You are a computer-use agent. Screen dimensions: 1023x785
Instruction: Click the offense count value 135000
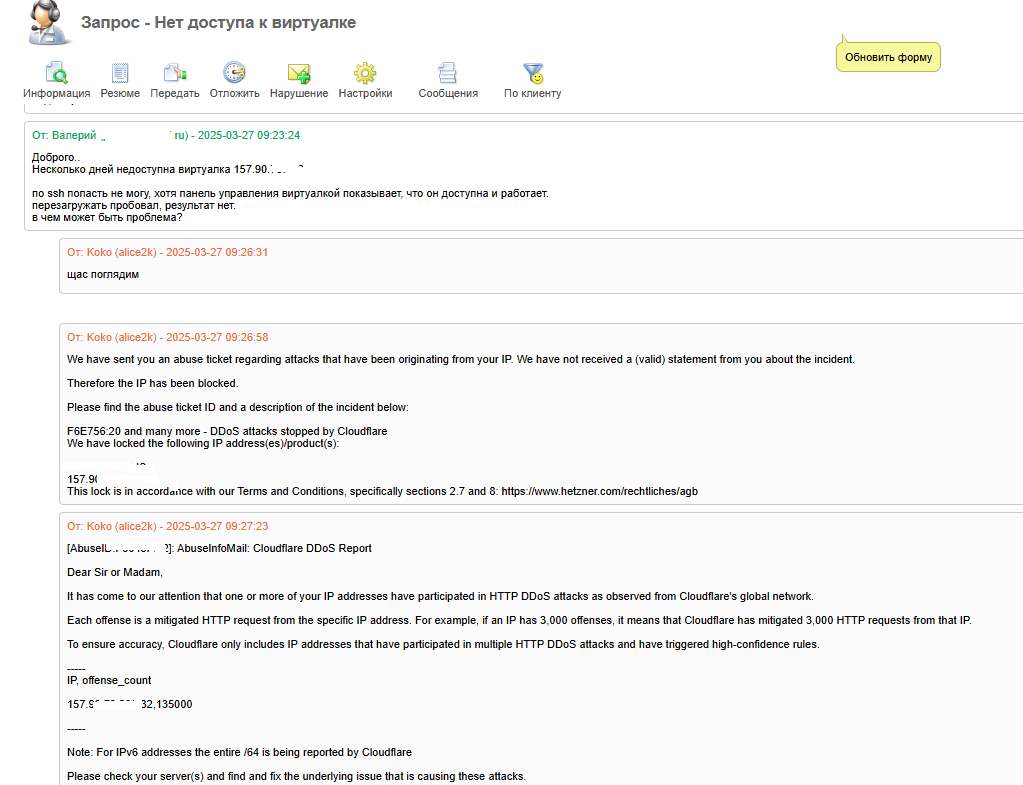point(174,704)
